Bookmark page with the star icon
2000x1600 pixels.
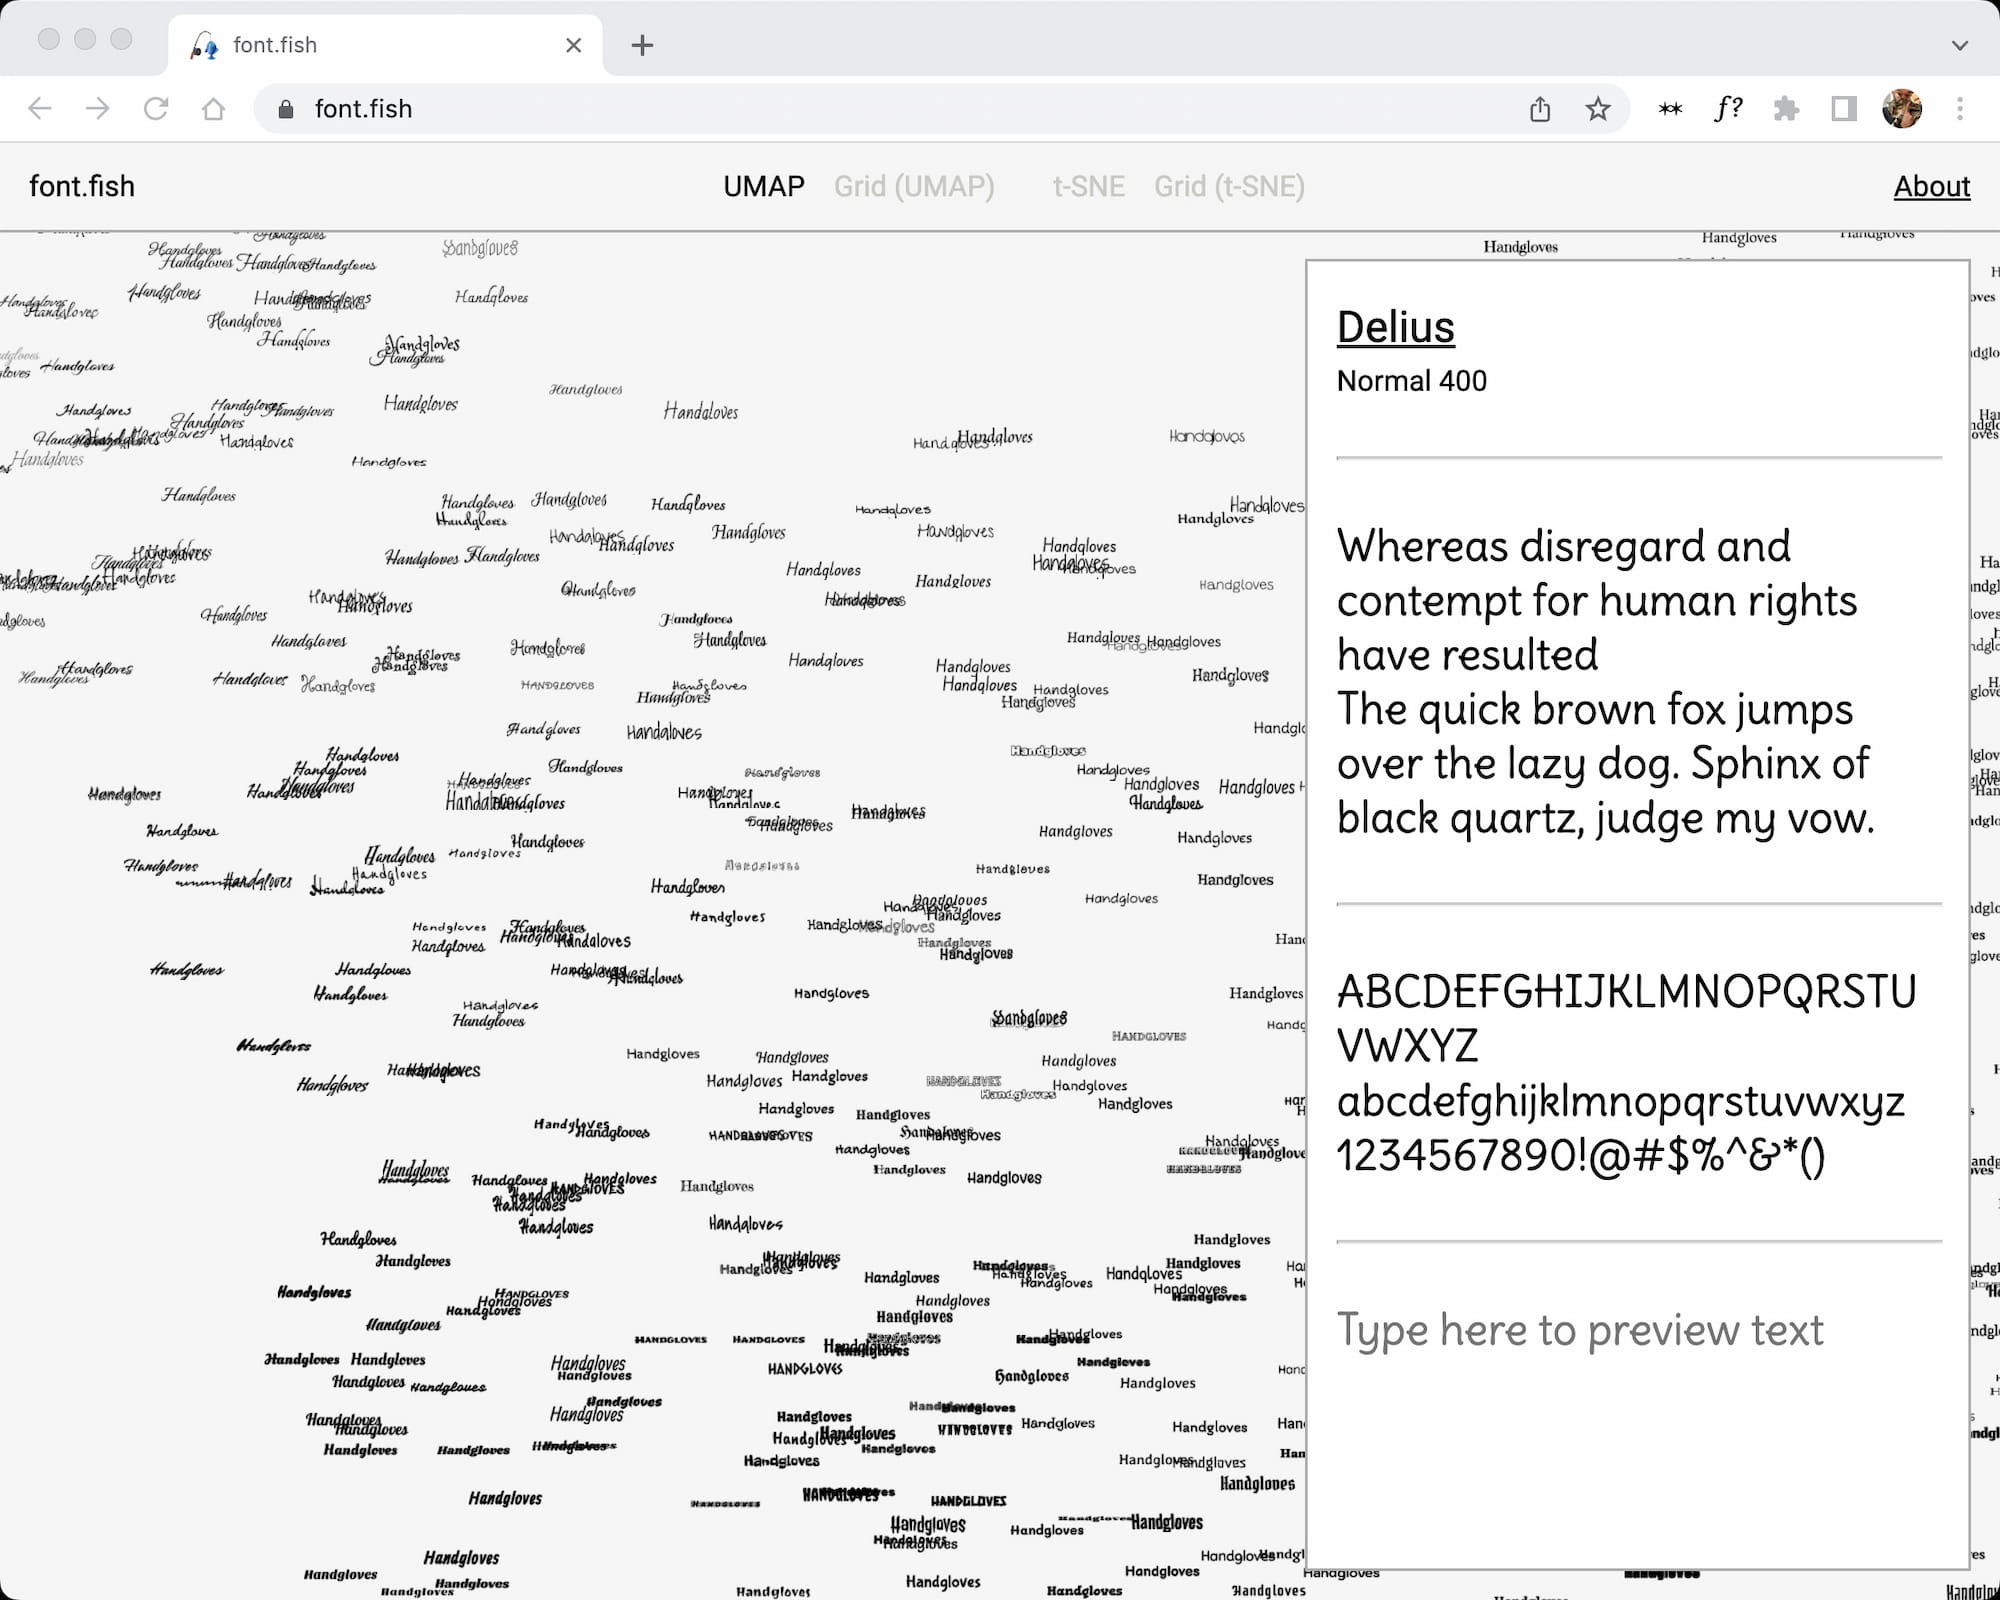tap(1598, 108)
